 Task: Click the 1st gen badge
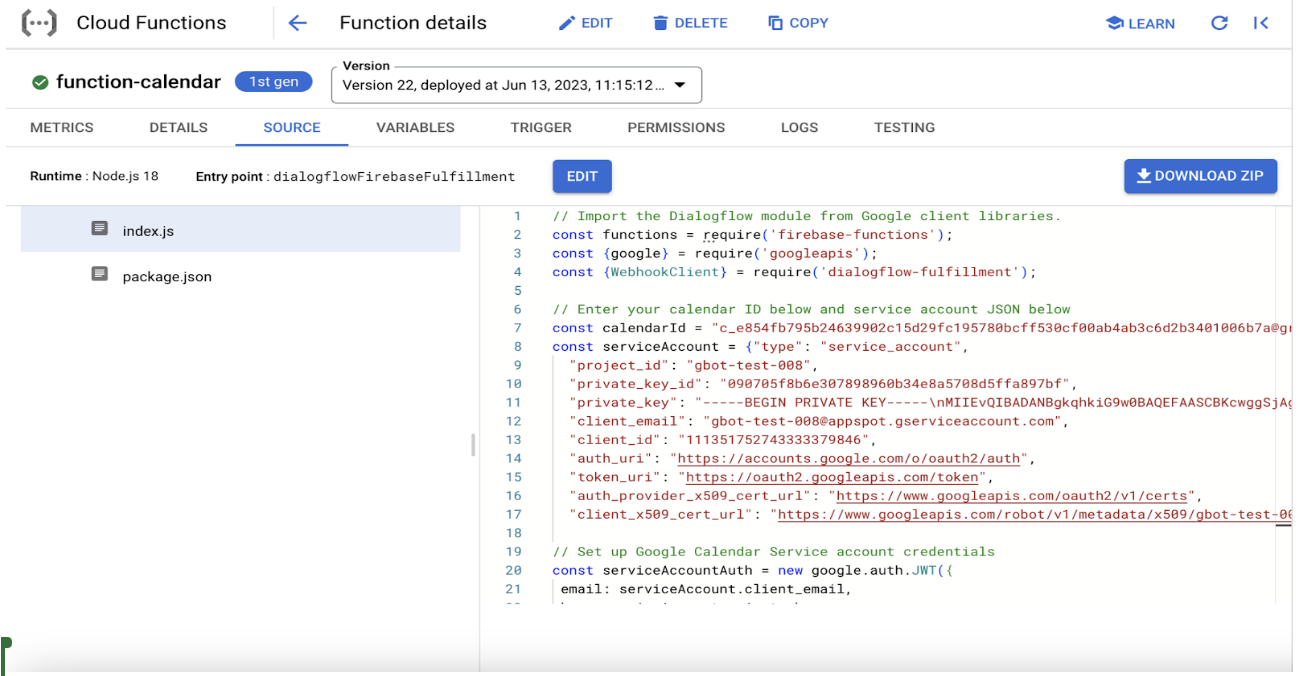pyautogui.click(x=274, y=82)
